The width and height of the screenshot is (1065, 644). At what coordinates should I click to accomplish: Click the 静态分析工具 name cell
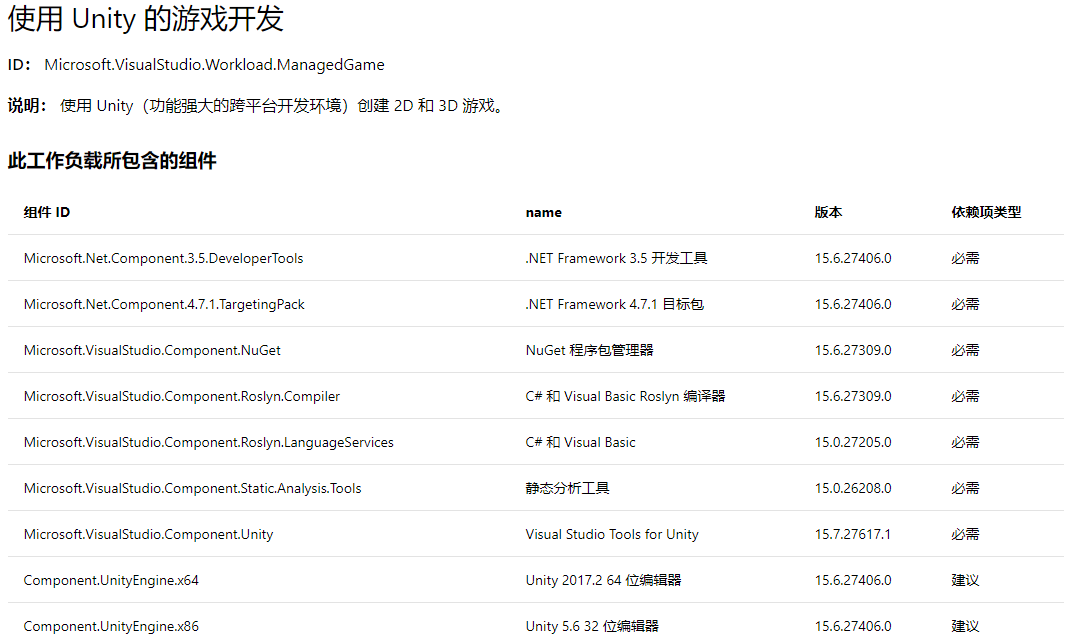(567, 488)
